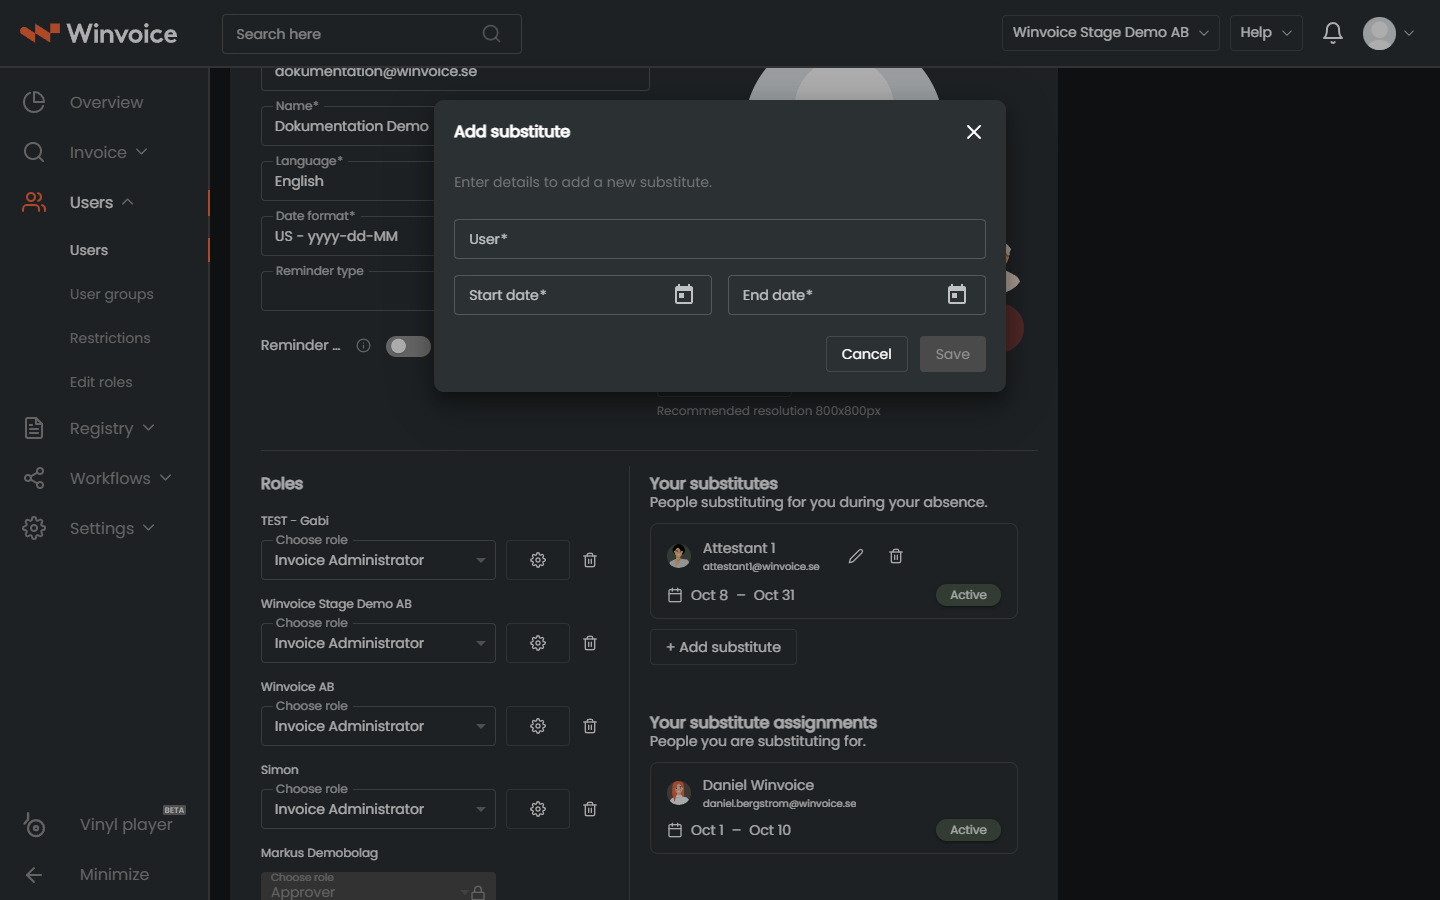The image size is (1440, 900).
Task: Go to Overview in the sidebar
Action: pos(104,102)
